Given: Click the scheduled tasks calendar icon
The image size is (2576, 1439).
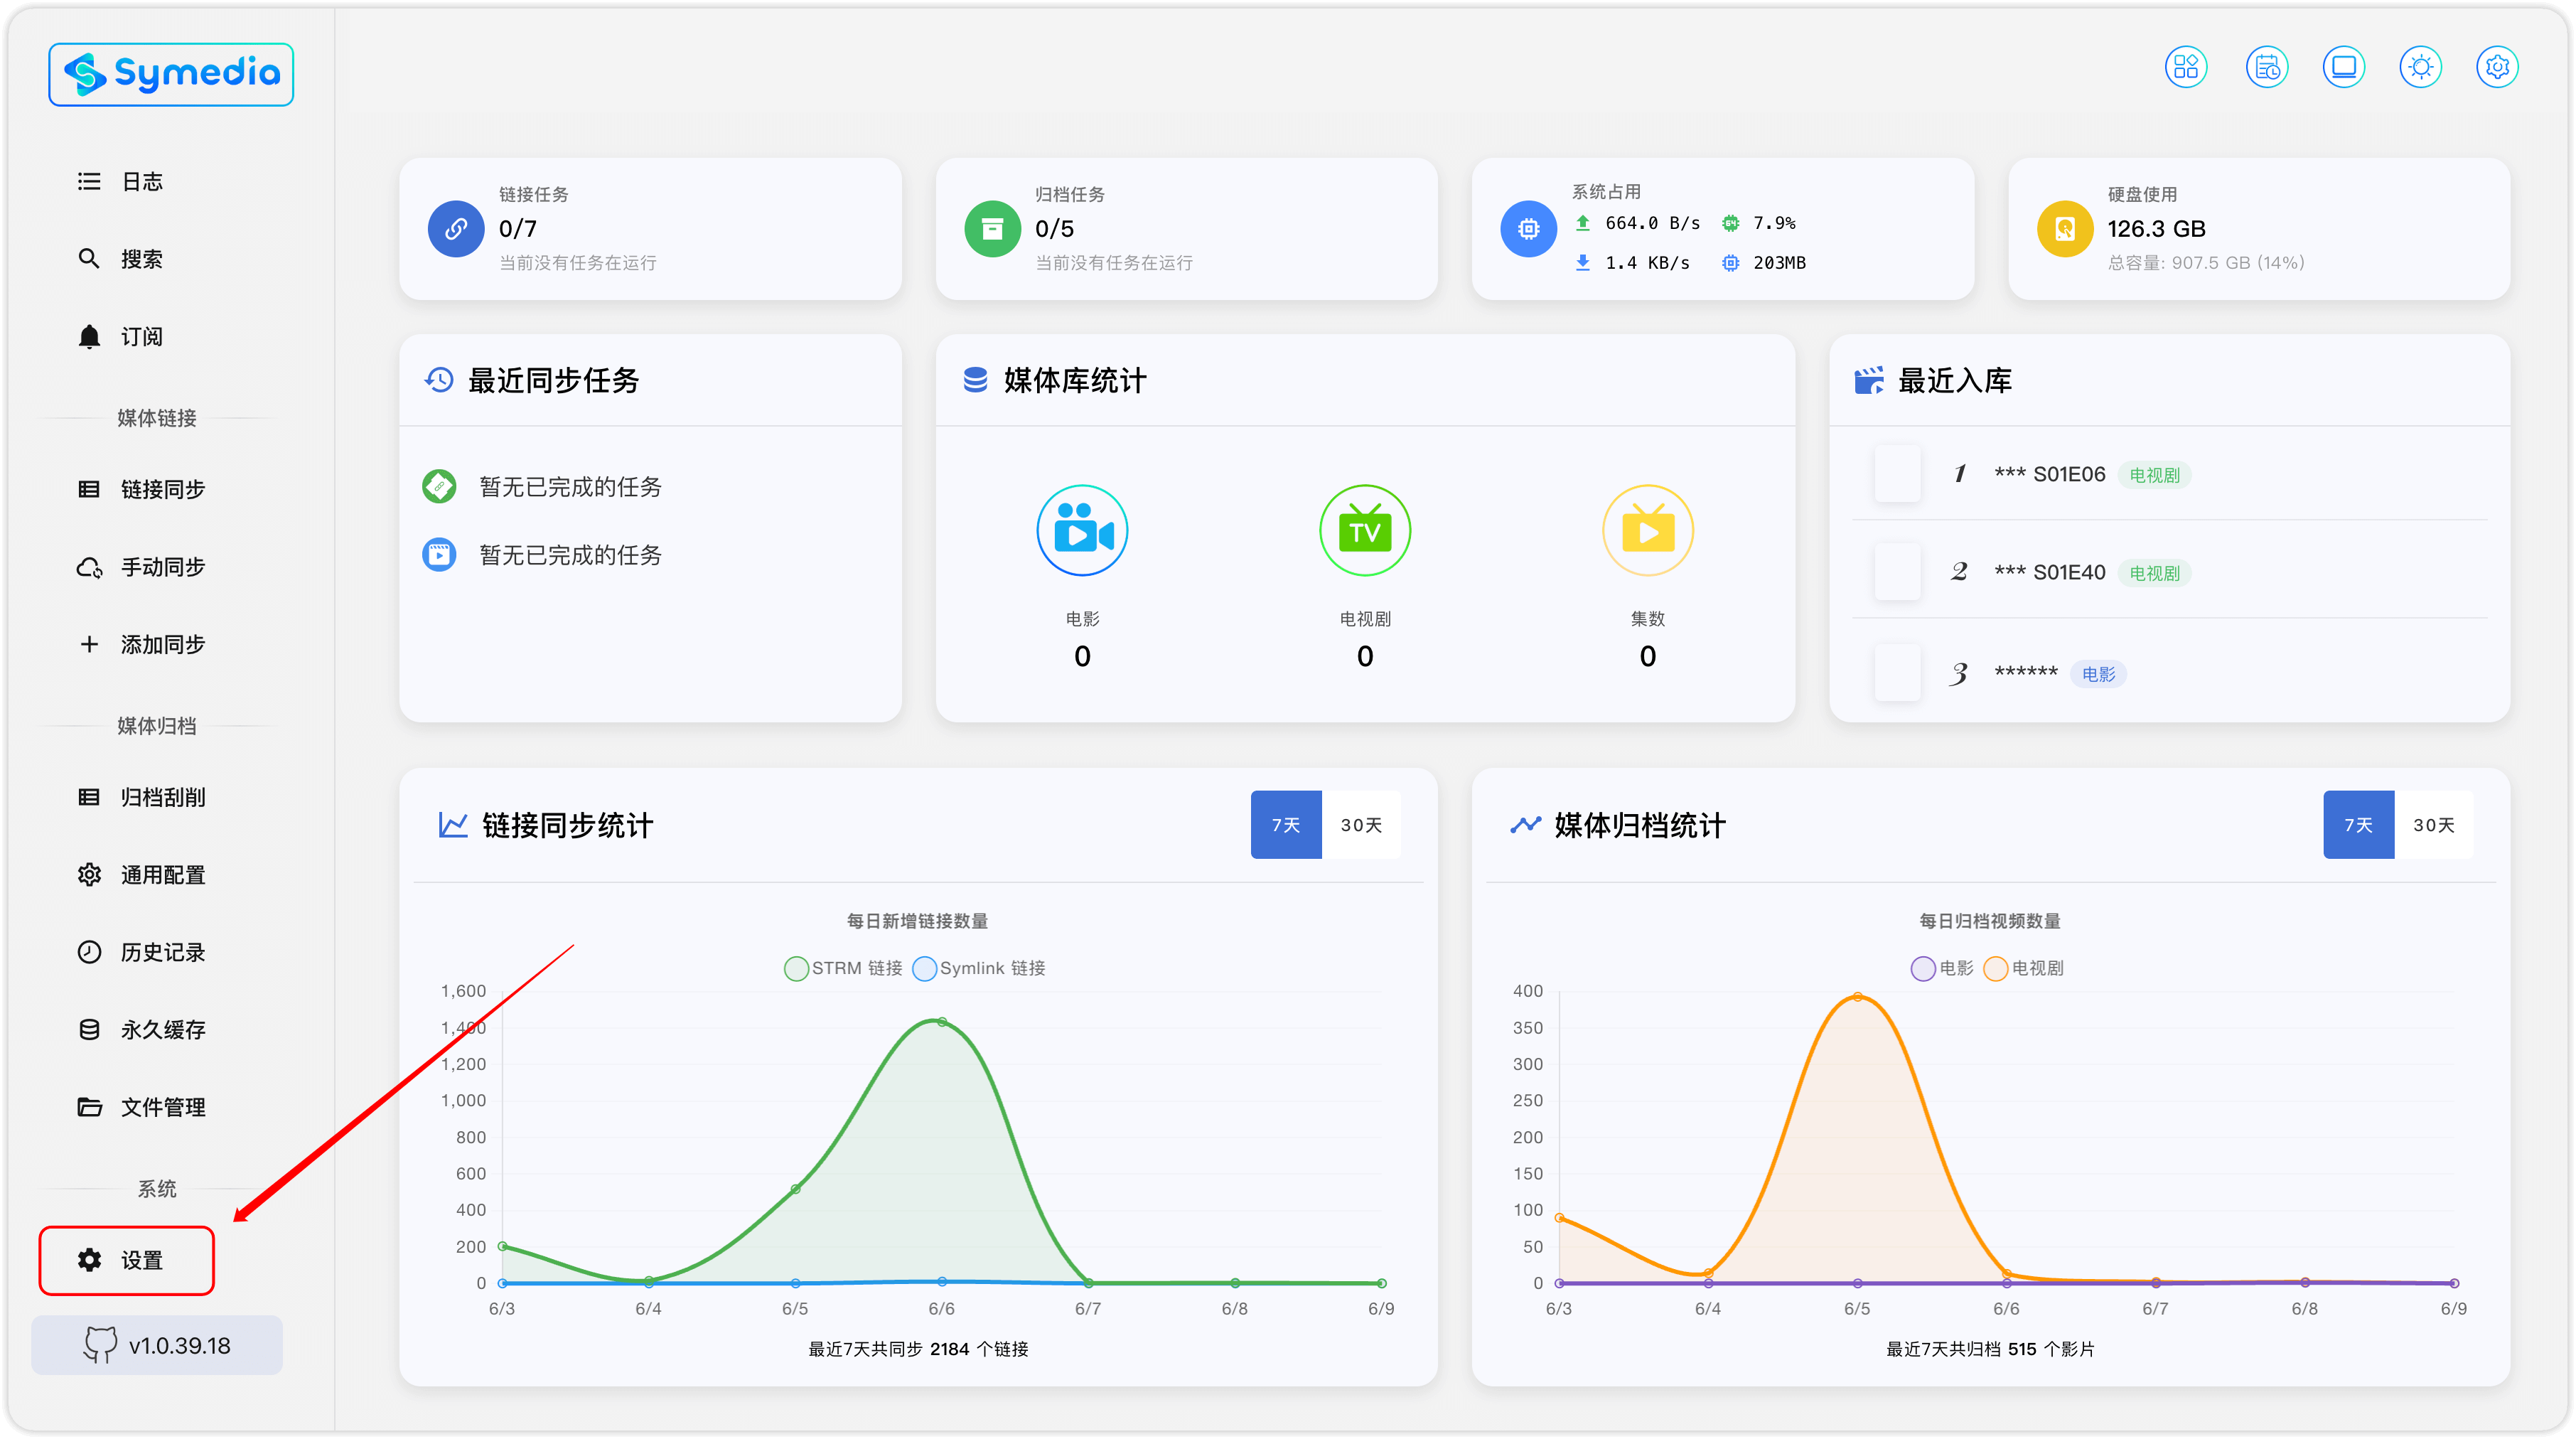Looking at the screenshot, I should coord(2266,67).
